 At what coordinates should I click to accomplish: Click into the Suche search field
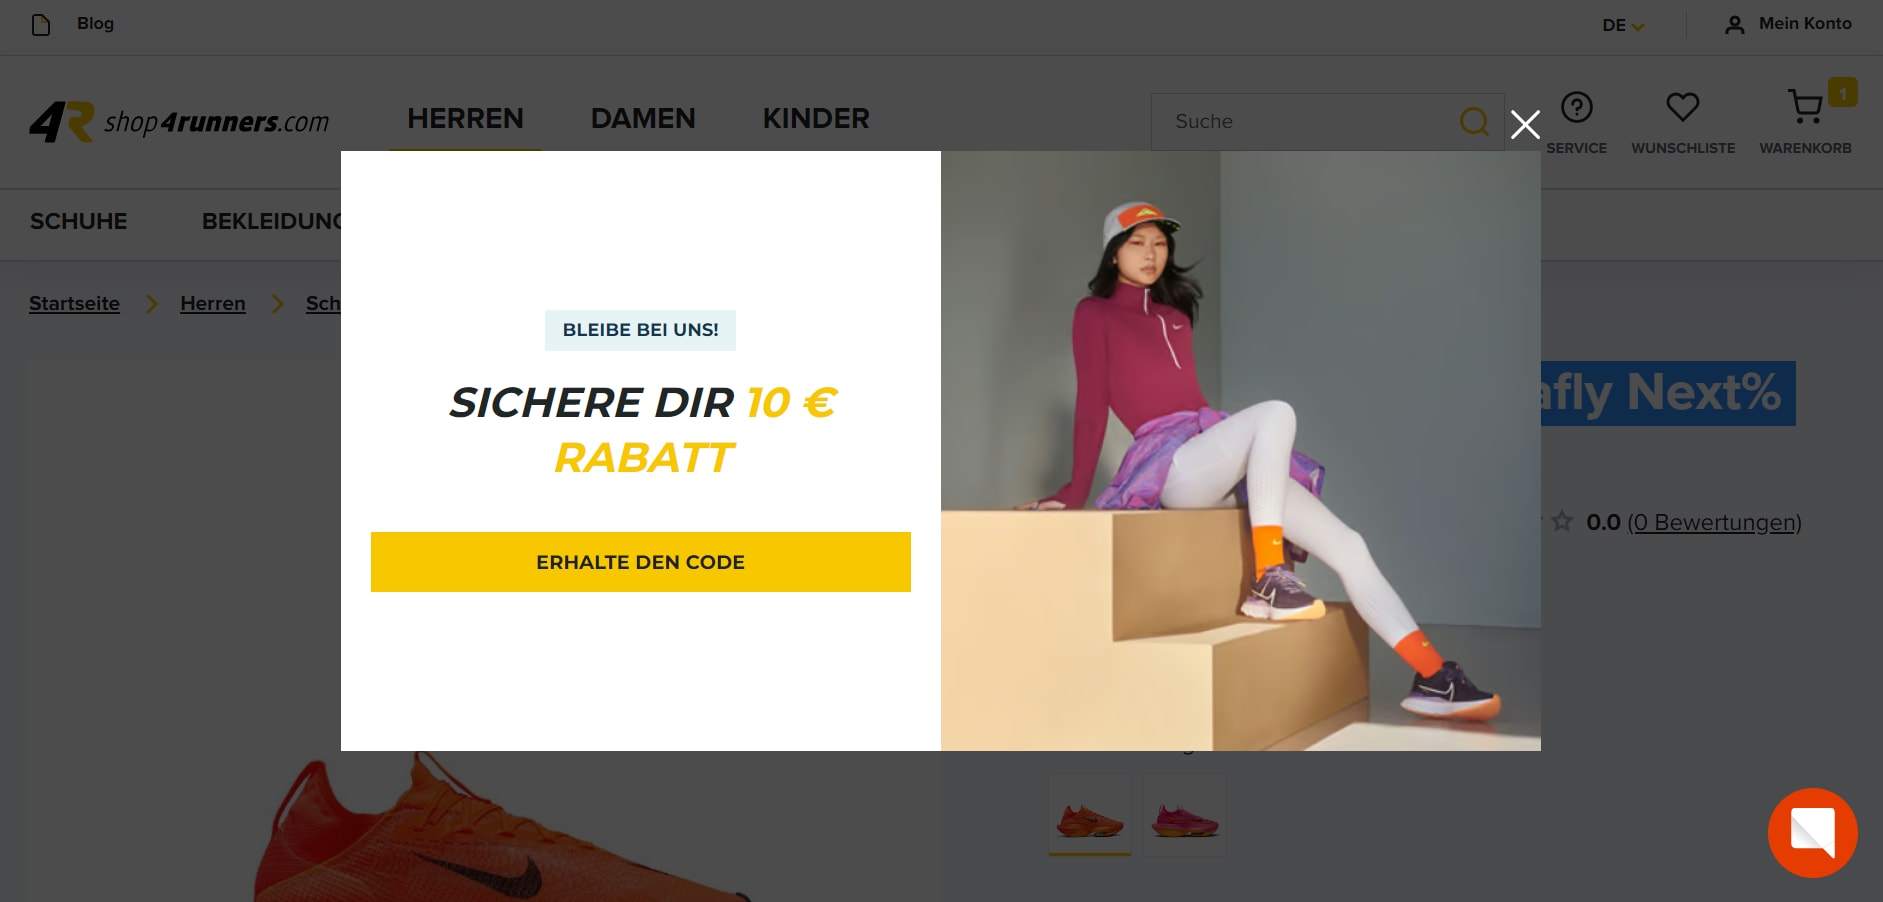coord(1305,122)
